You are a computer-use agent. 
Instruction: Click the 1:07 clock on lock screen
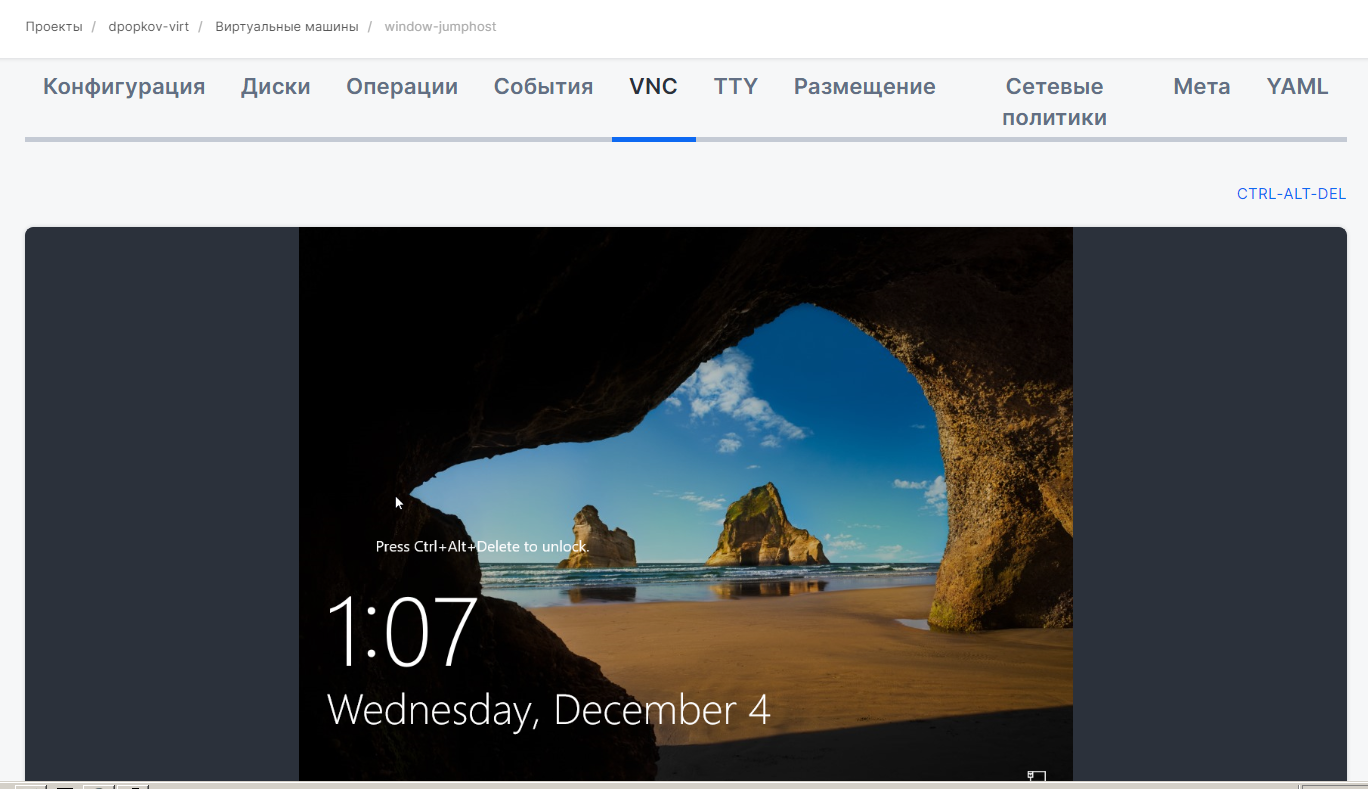click(x=402, y=632)
